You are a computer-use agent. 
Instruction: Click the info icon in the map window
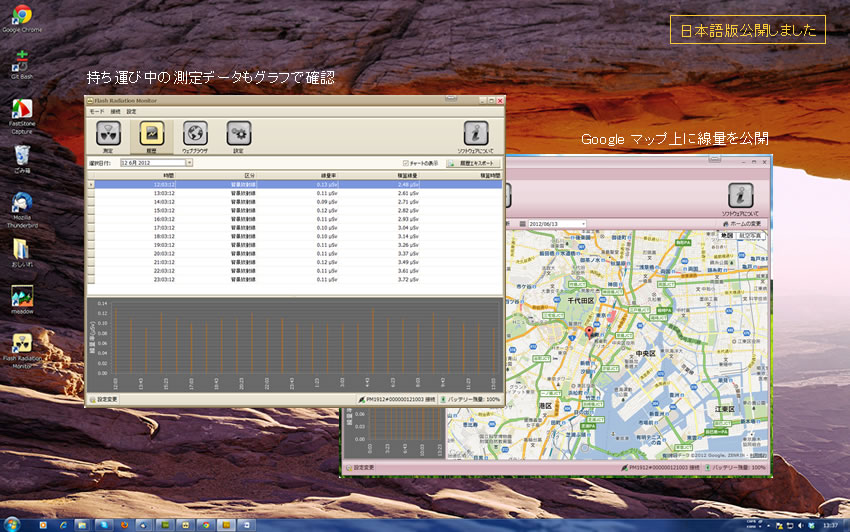coord(740,196)
